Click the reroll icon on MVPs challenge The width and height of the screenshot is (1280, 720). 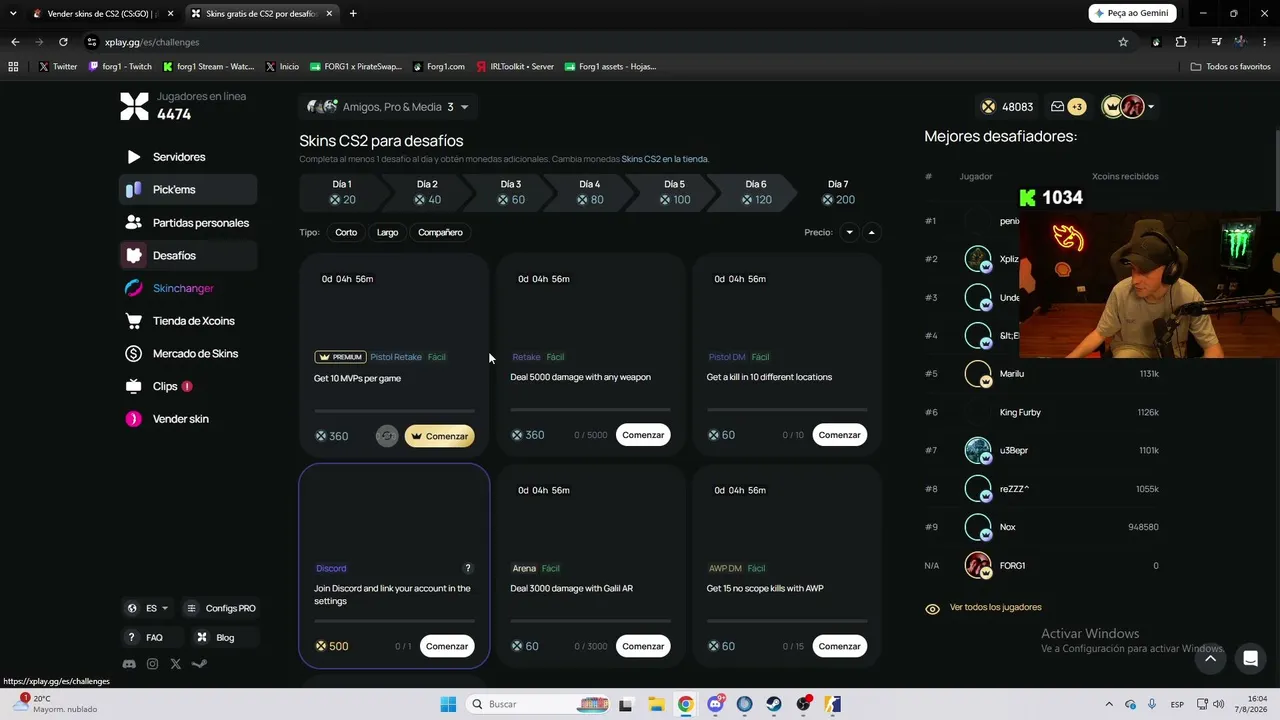[387, 436]
